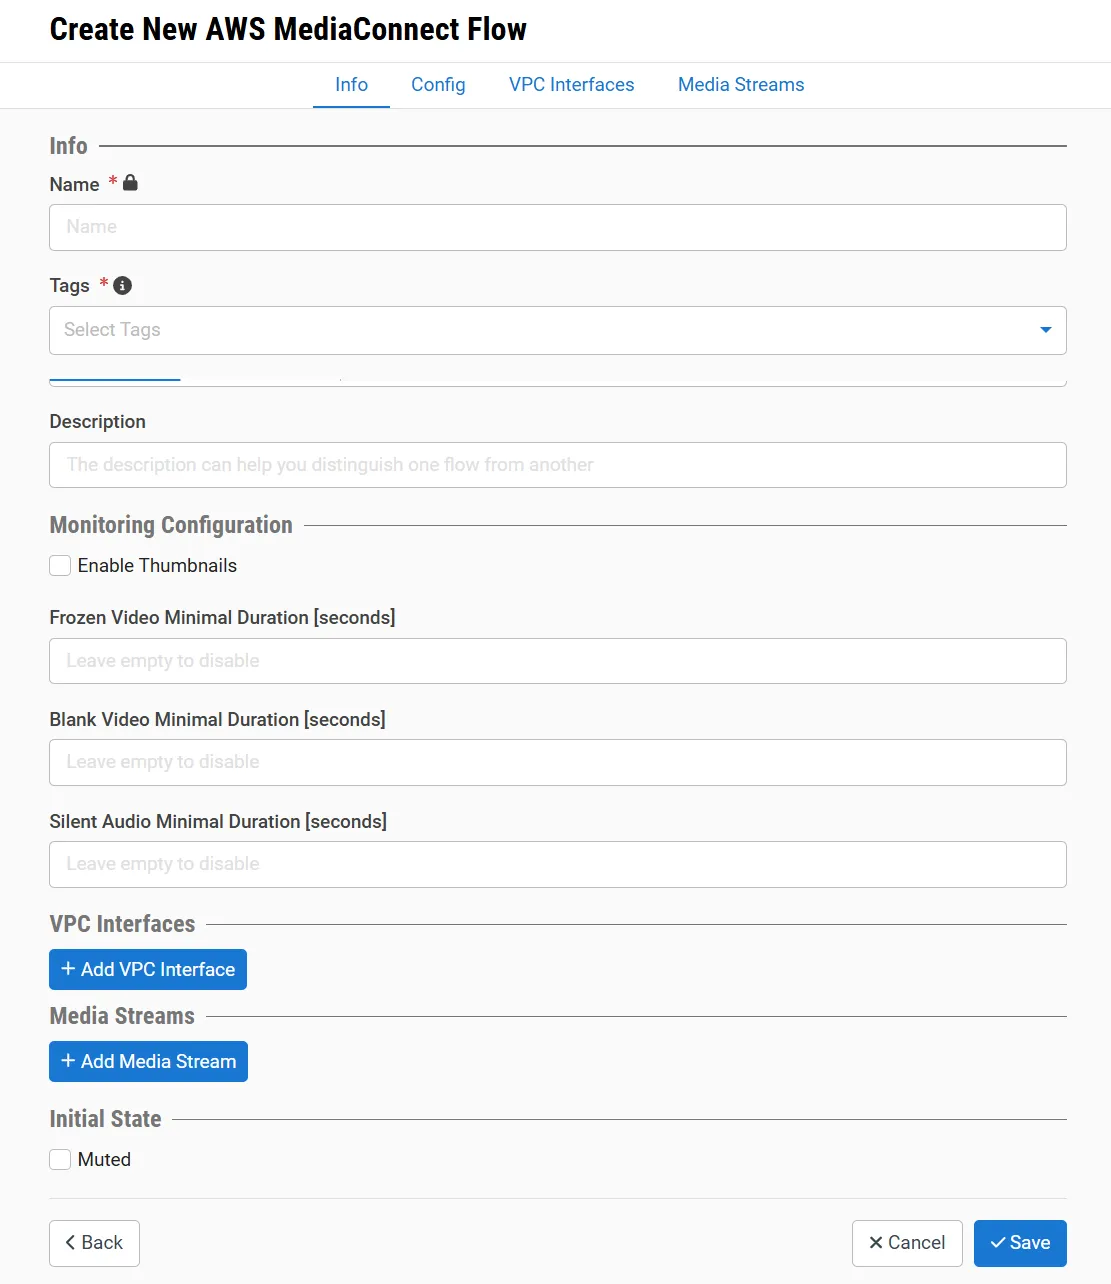Screen dimensions: 1111x1284
Task: Select the Info tab
Action: pyautogui.click(x=351, y=85)
